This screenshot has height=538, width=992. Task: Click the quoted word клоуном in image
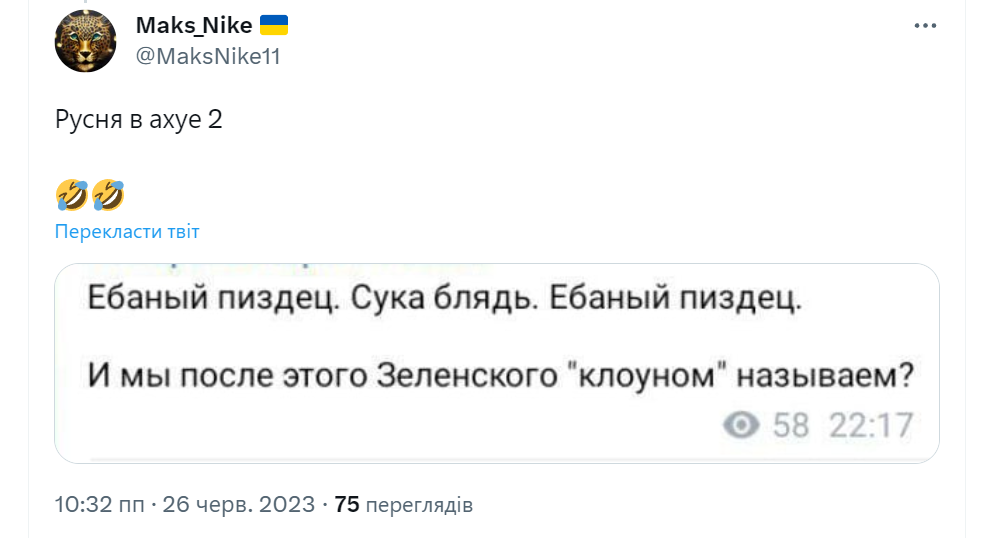click(647, 376)
